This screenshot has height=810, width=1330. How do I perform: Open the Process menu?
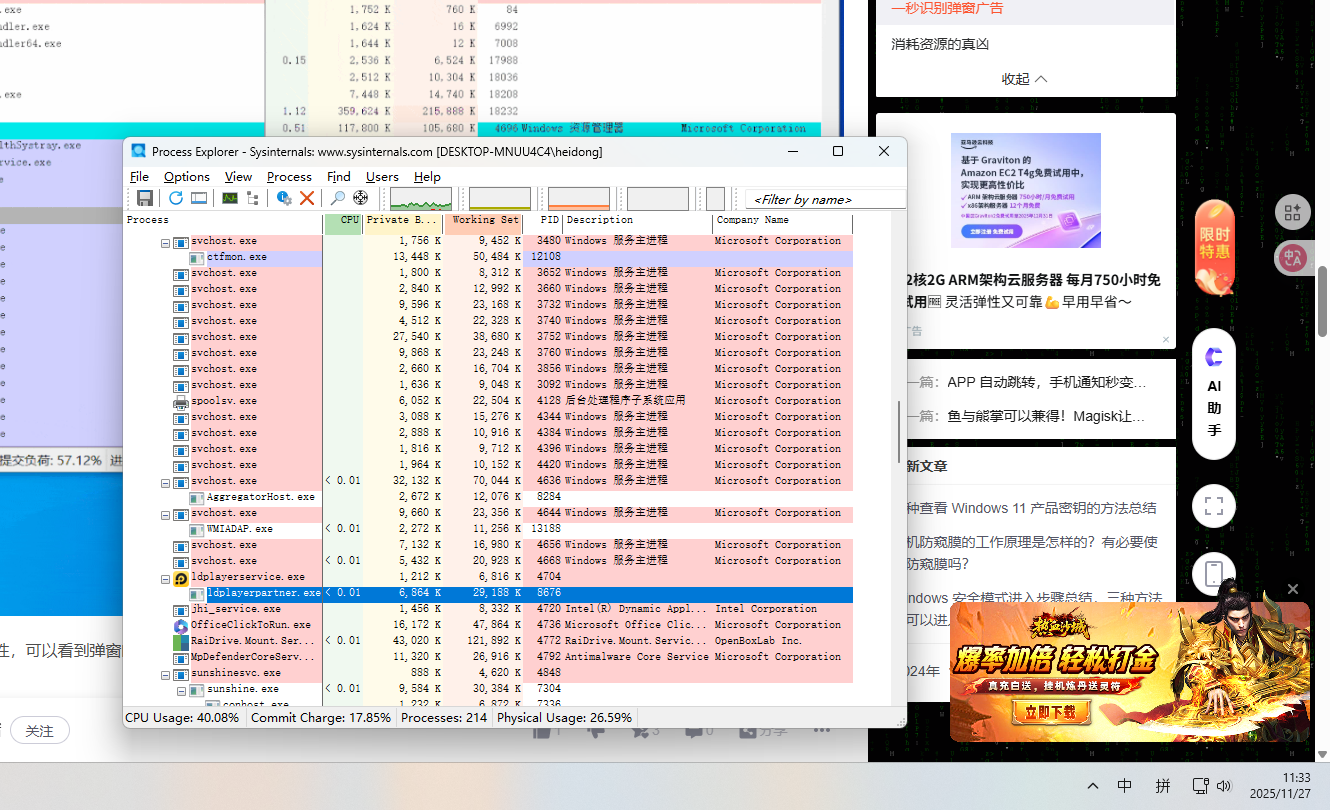pos(289,176)
